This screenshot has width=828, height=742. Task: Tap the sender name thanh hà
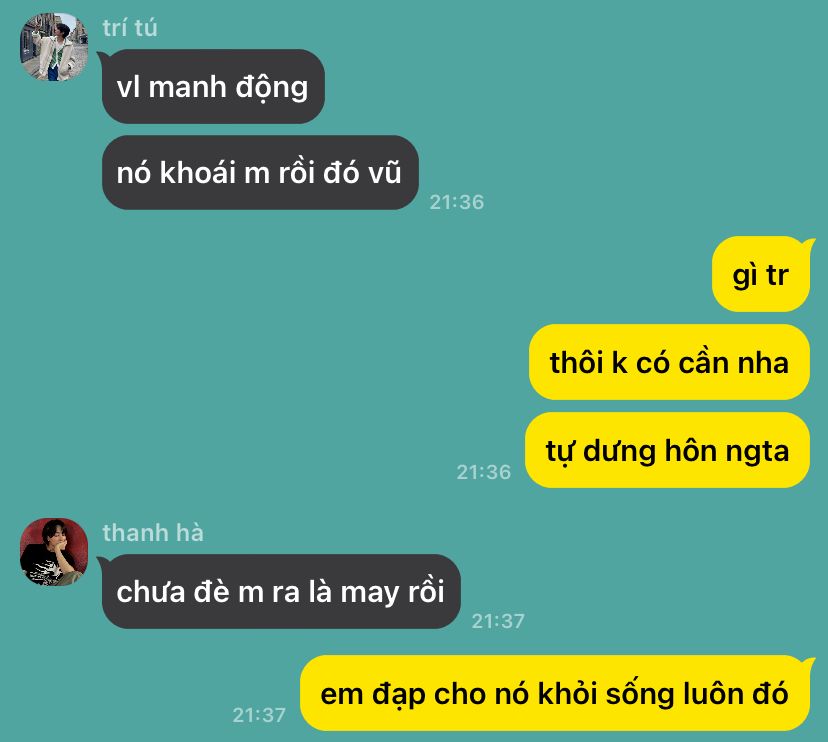click(x=153, y=533)
